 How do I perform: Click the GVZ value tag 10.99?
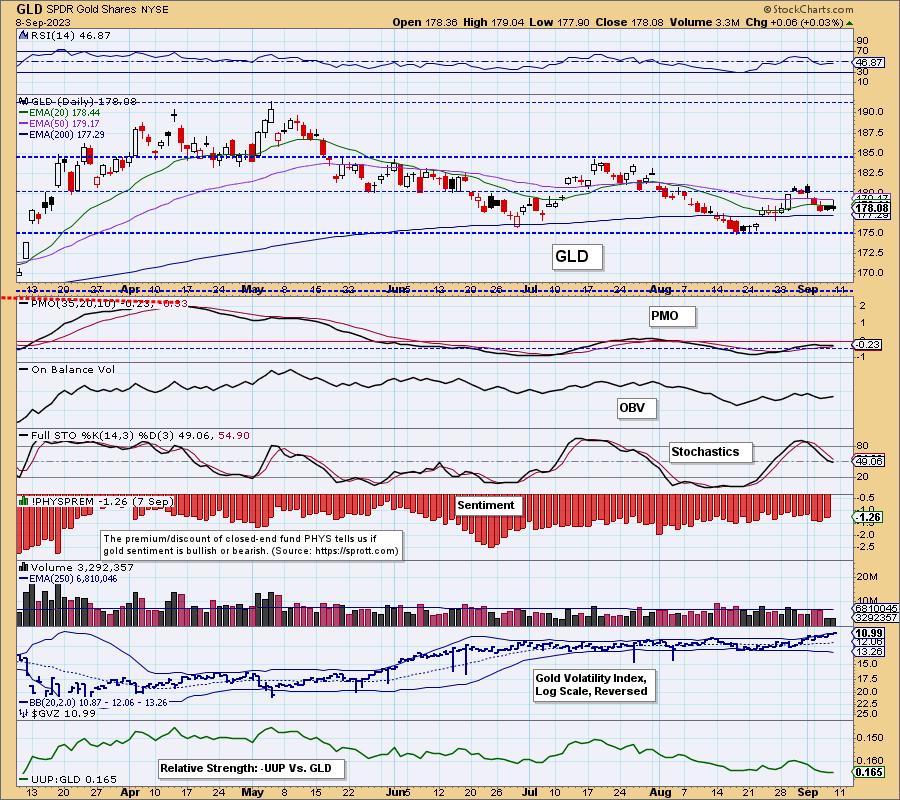pyautogui.click(x=869, y=633)
